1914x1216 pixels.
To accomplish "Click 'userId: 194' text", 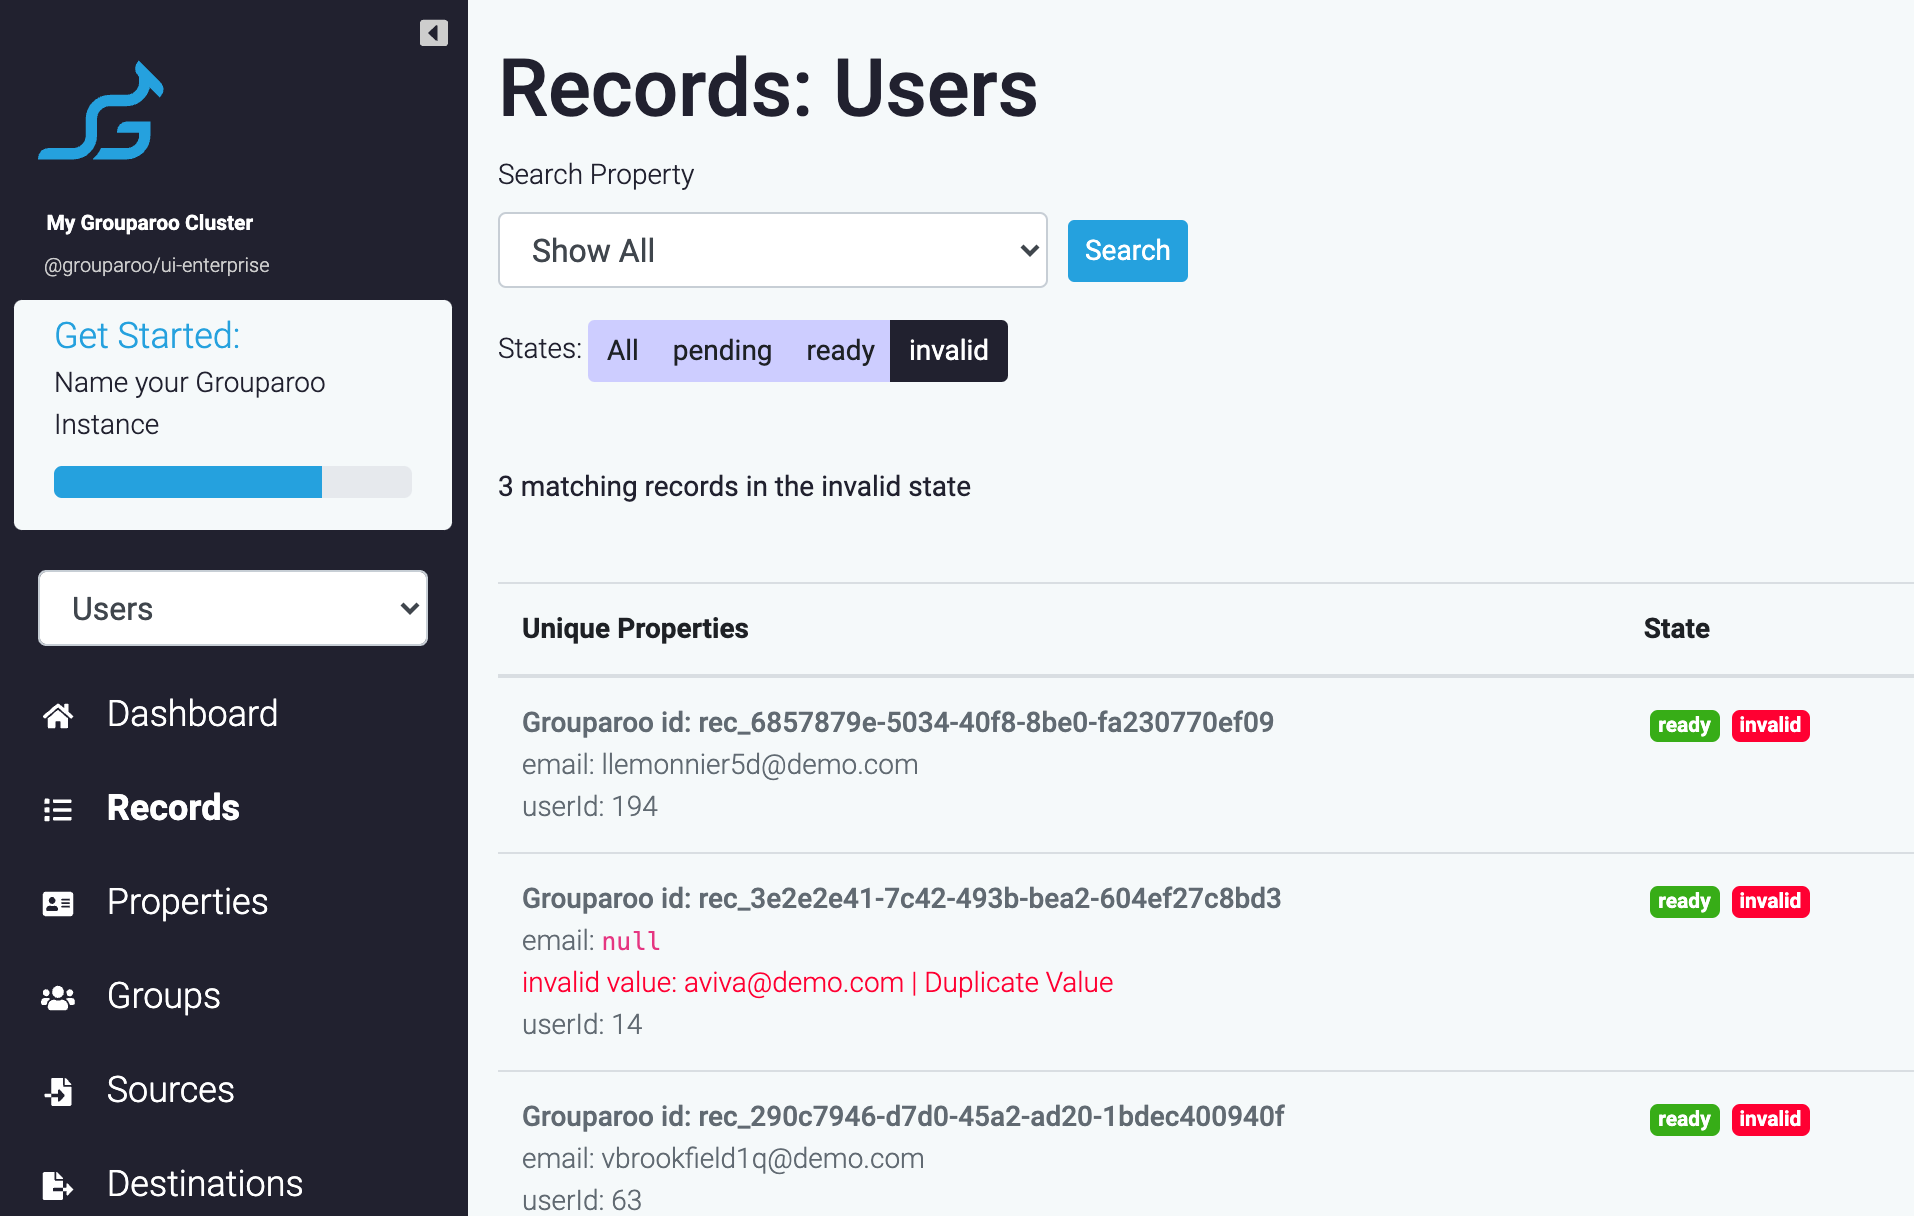I will click(590, 806).
